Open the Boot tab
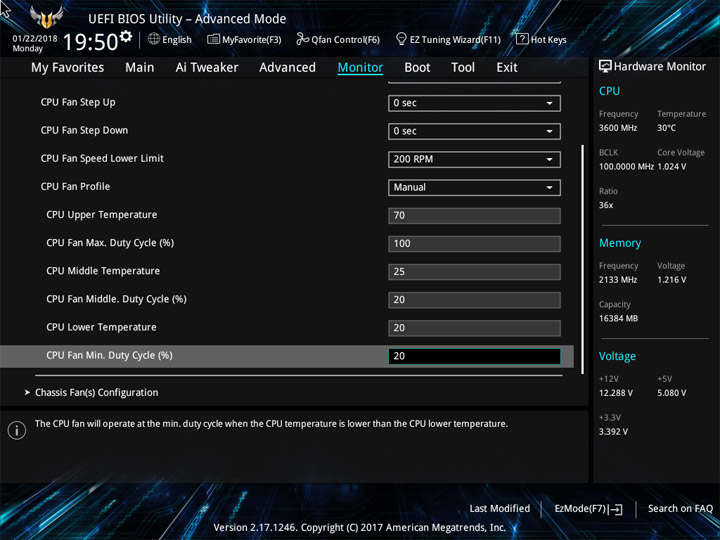 417,68
